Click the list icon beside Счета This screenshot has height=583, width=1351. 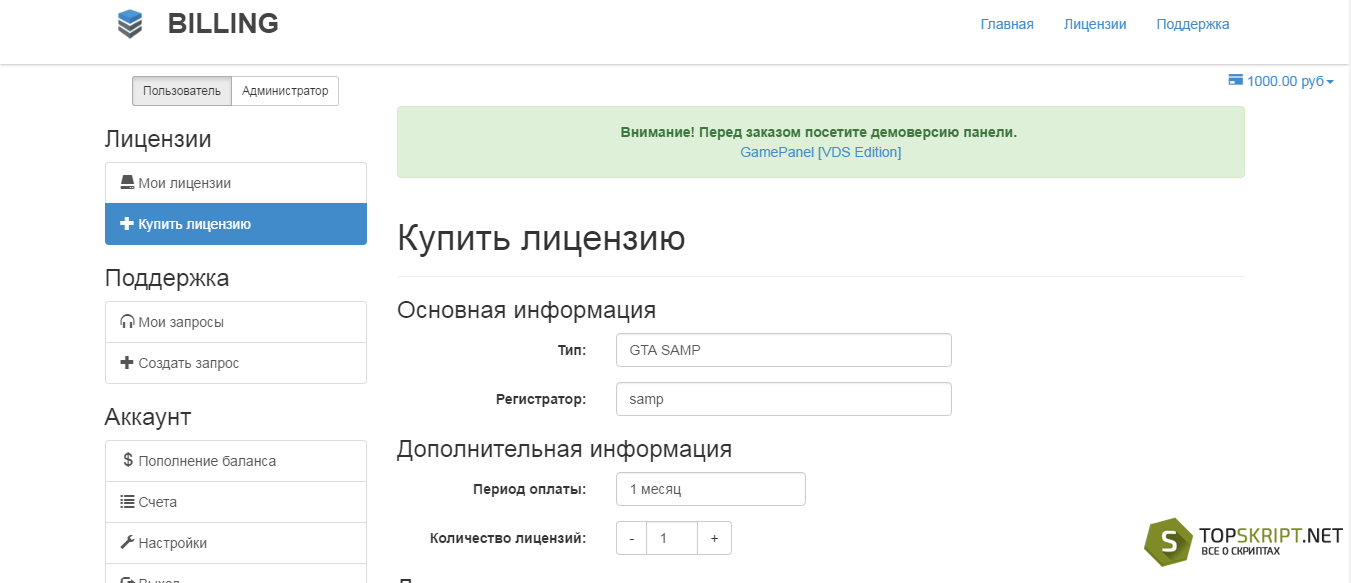point(127,502)
